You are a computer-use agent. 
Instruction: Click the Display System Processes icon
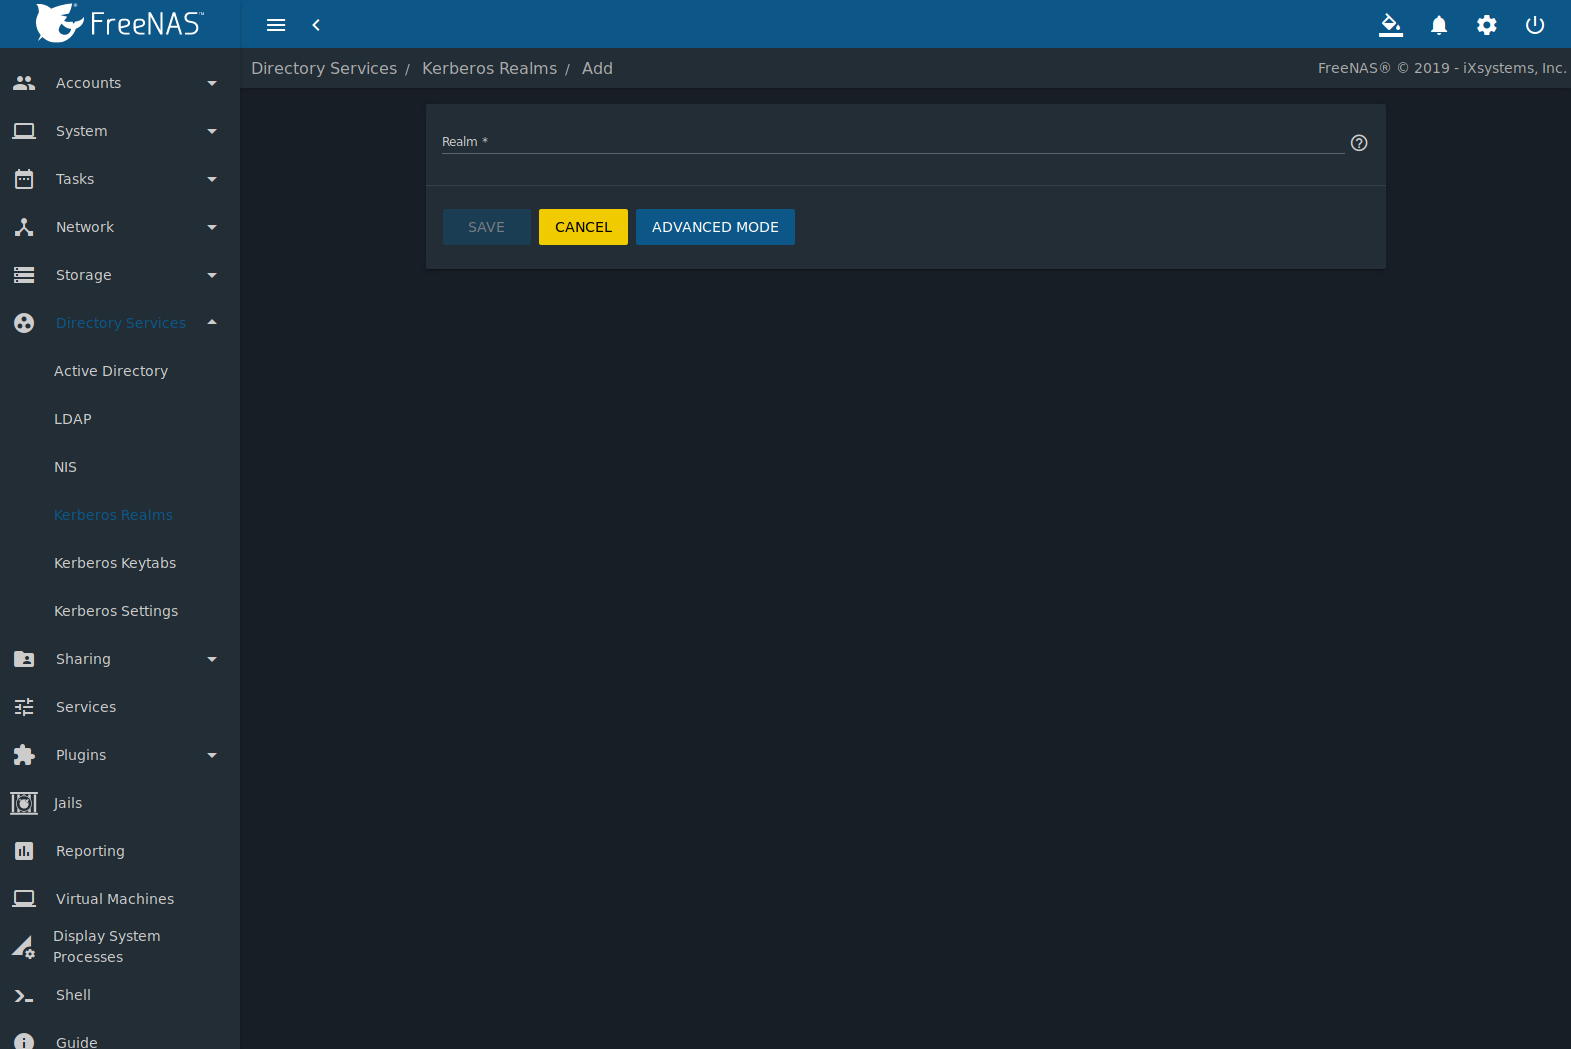(24, 947)
